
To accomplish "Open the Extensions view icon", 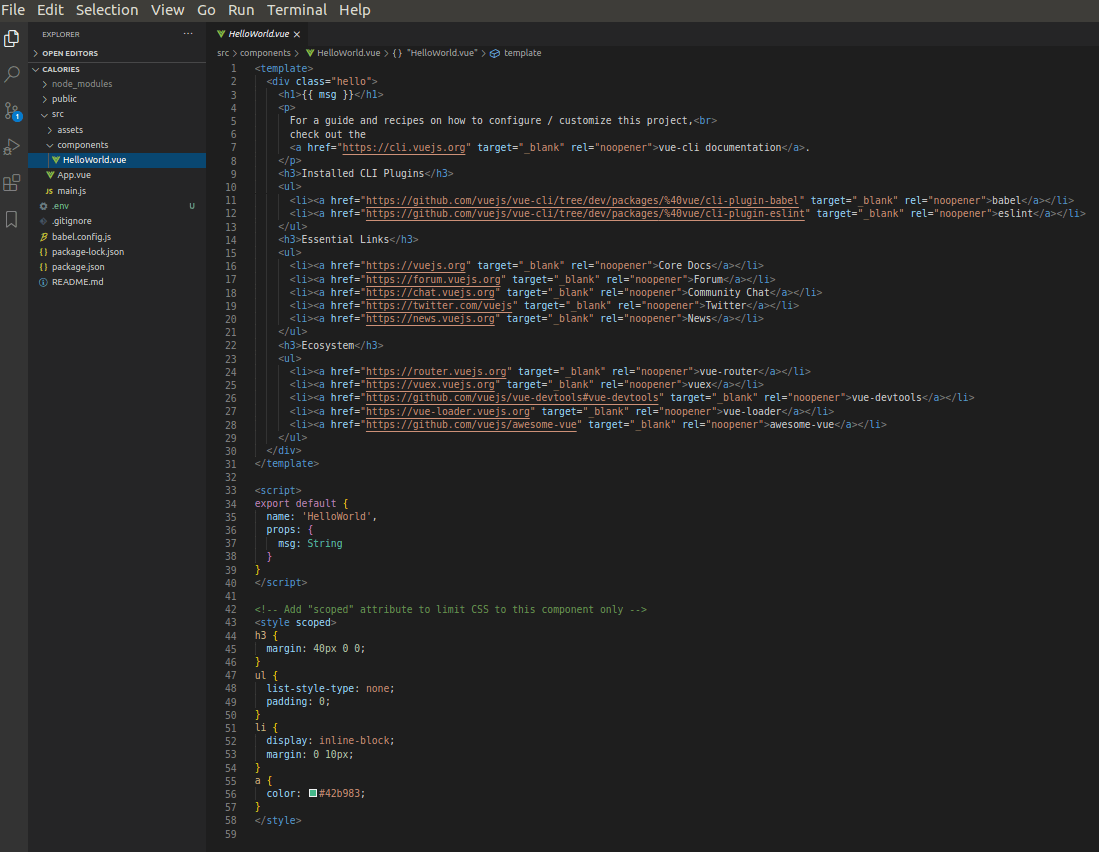I will (x=12, y=183).
